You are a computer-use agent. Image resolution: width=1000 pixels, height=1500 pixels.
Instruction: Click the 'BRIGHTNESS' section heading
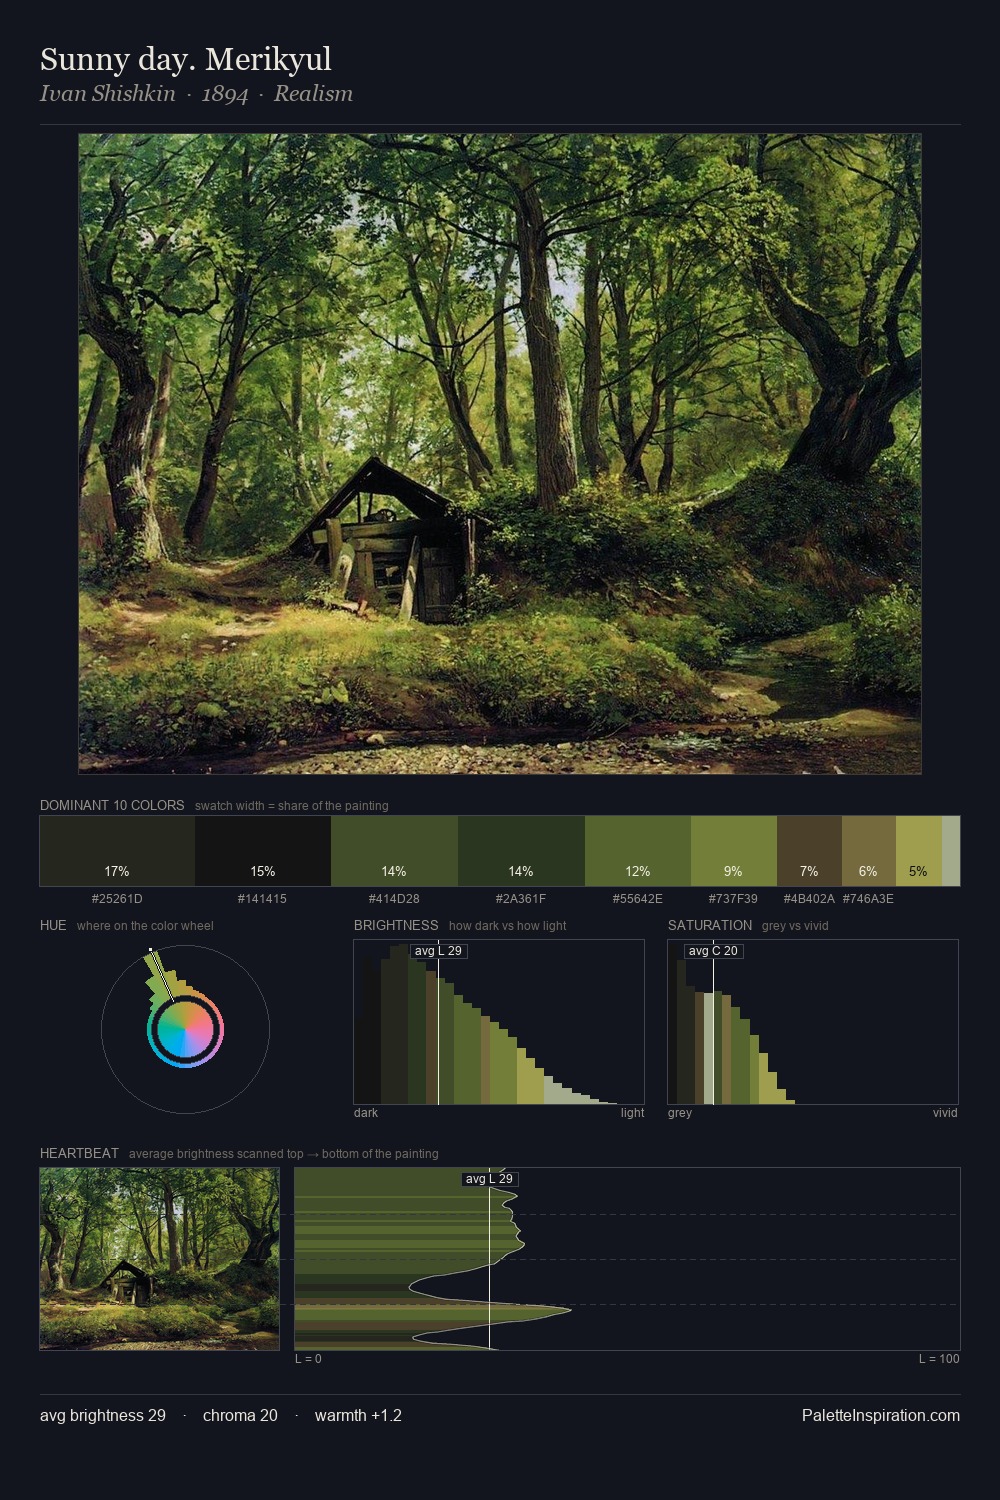(396, 925)
